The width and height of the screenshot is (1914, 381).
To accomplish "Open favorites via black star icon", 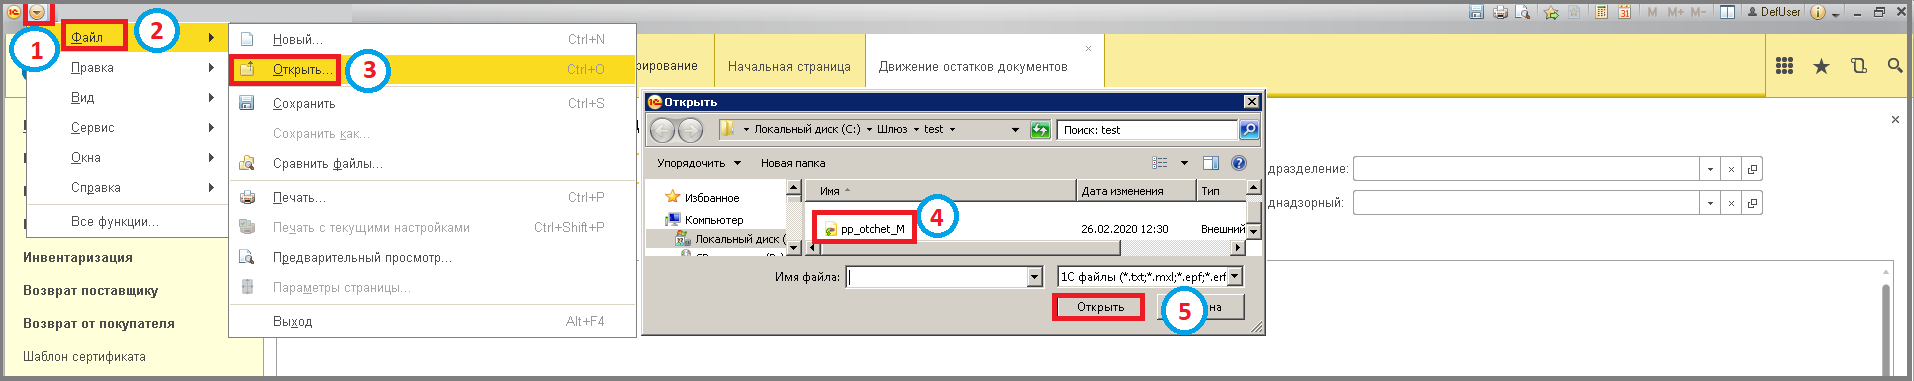I will tap(1821, 66).
